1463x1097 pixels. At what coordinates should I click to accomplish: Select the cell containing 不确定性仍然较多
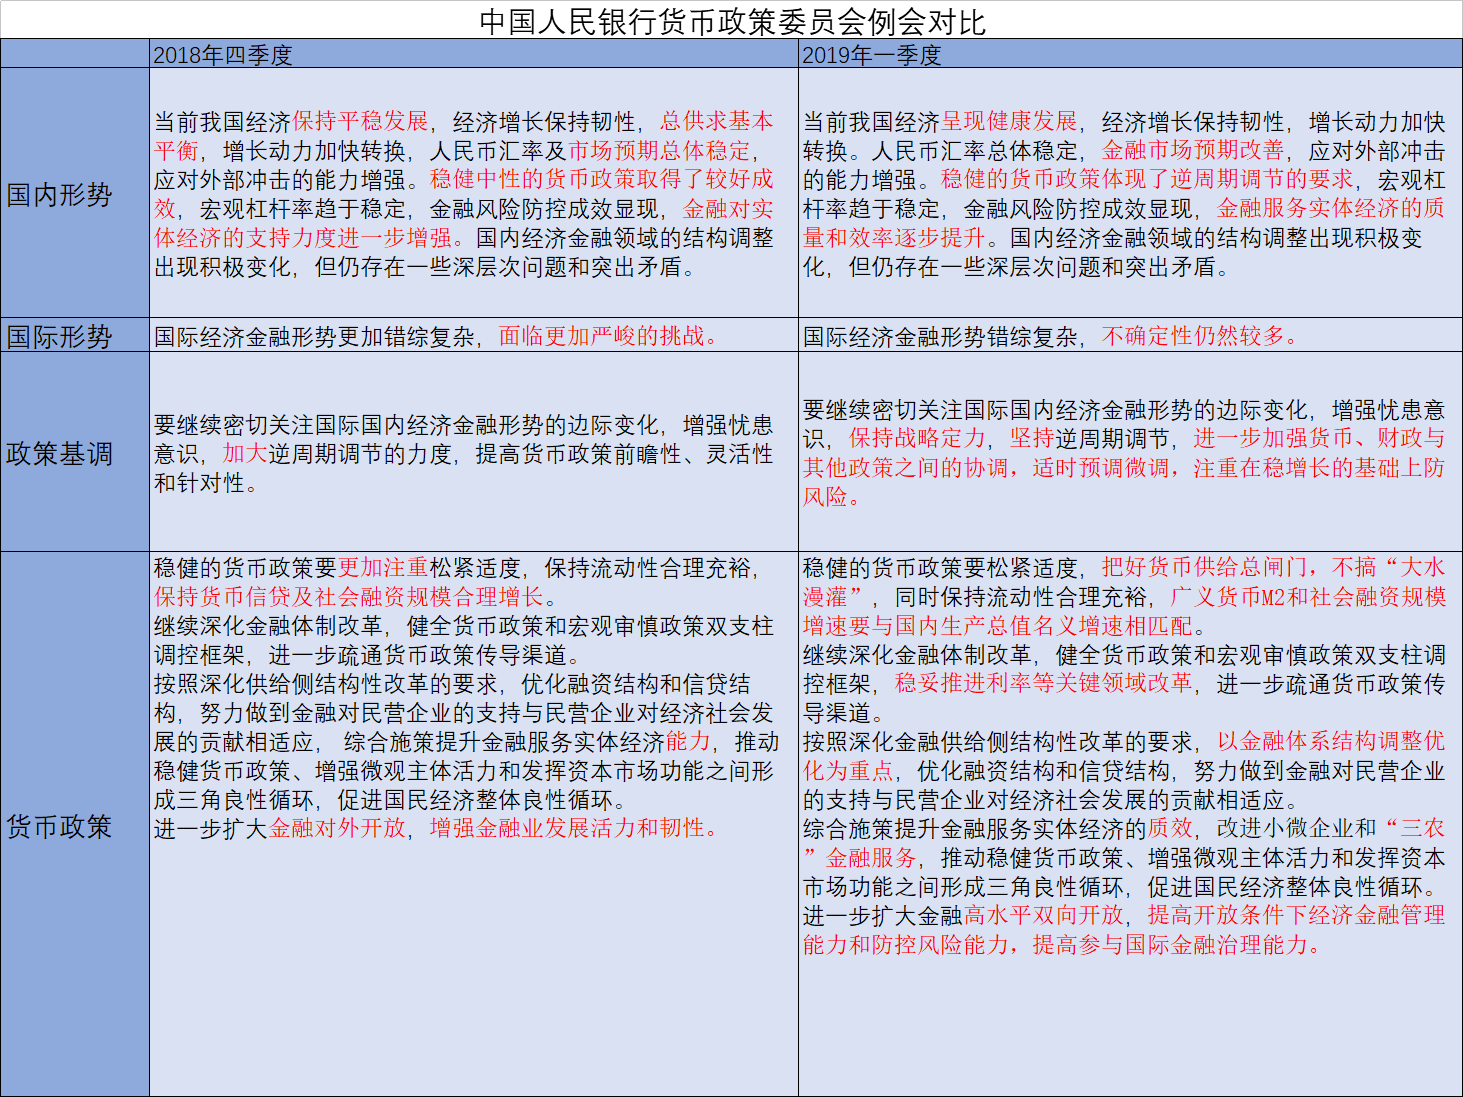coord(1130,335)
